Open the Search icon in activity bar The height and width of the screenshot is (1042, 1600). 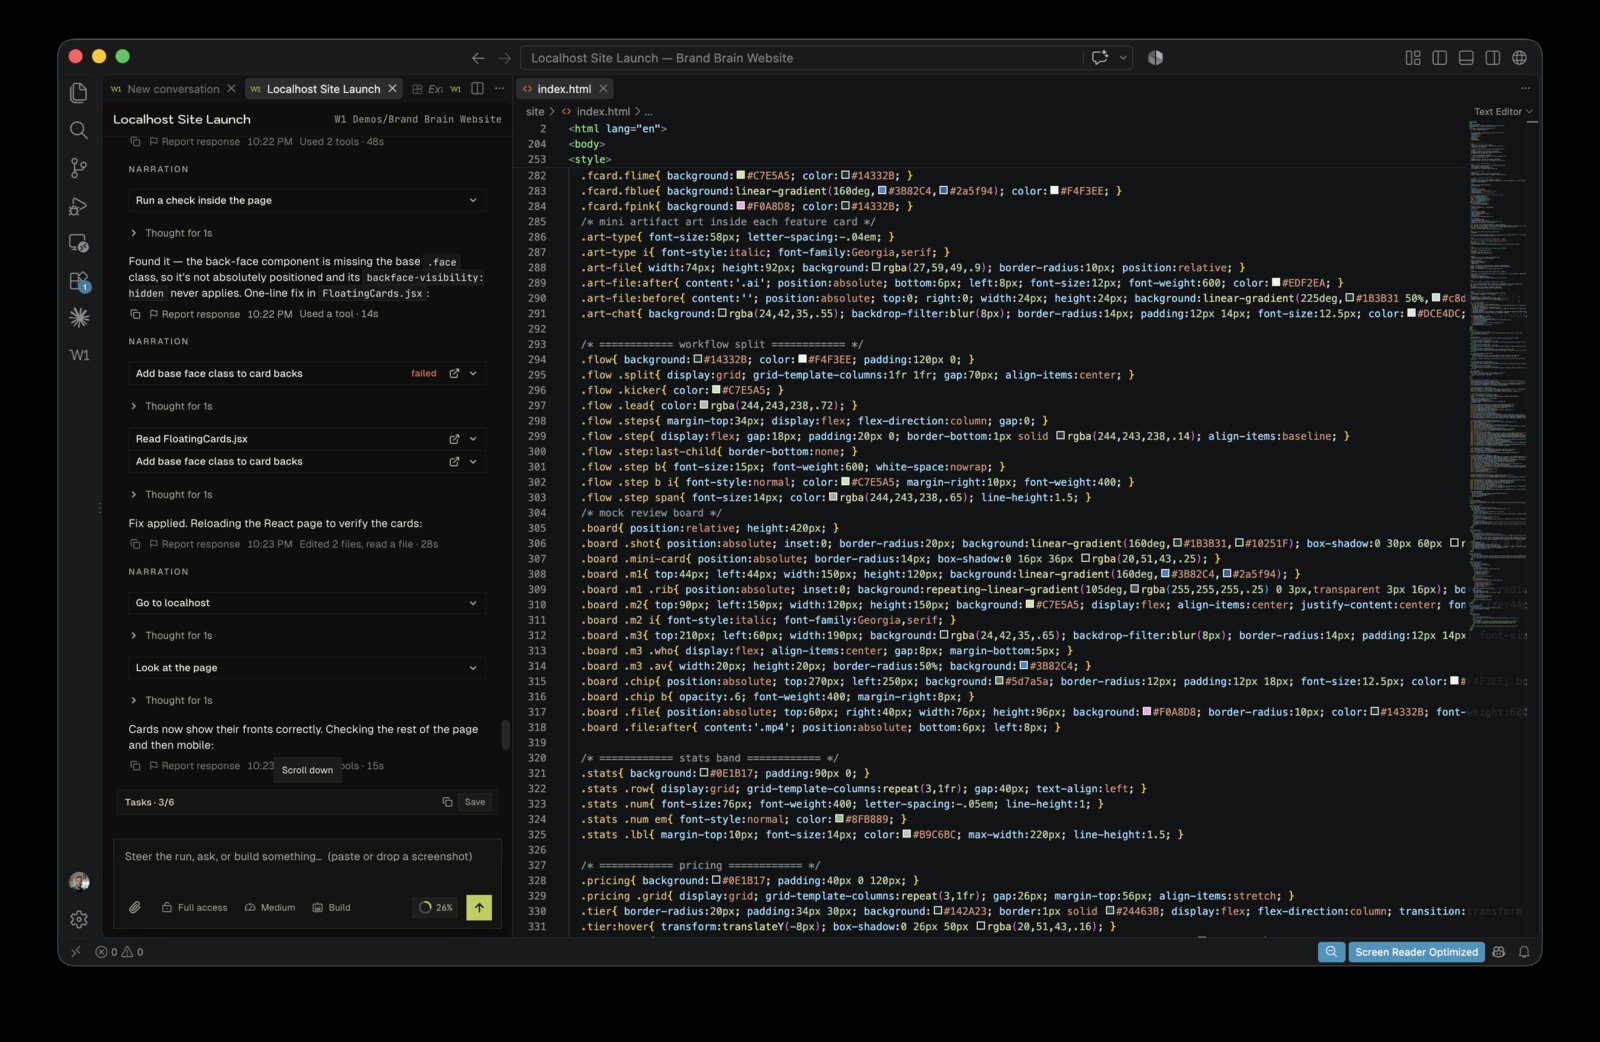(79, 130)
